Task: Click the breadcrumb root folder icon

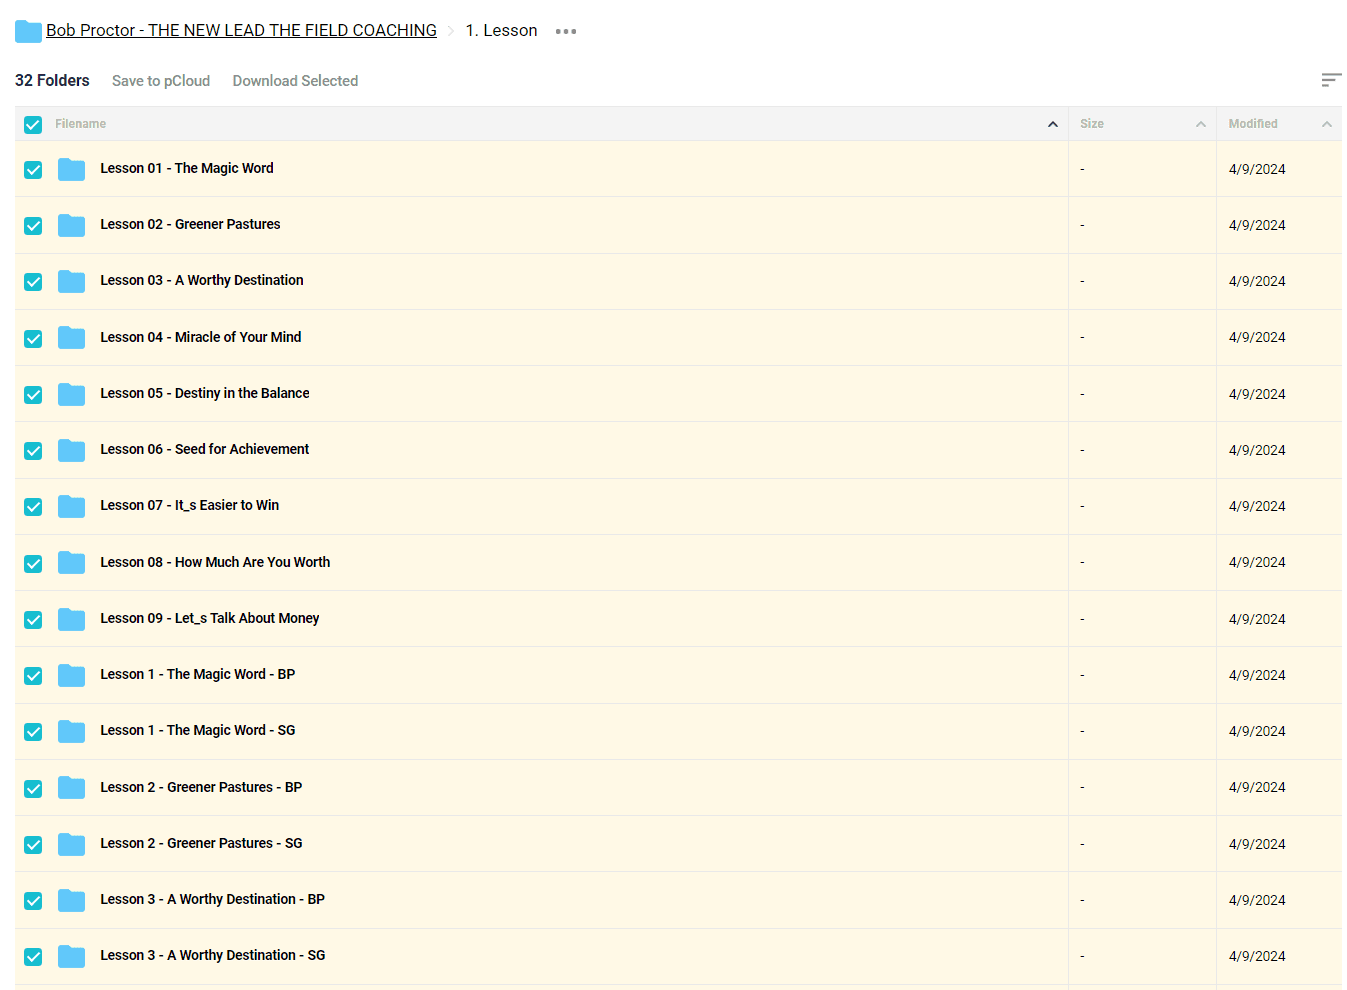Action: coord(28,32)
